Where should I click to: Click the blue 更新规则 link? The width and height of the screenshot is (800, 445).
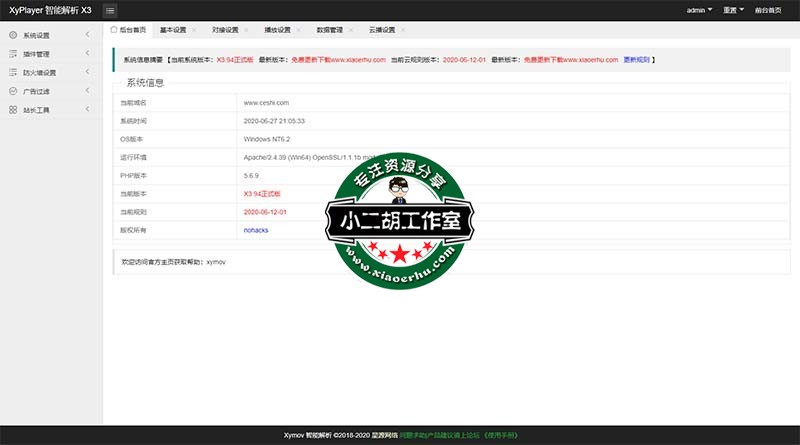(x=636, y=60)
